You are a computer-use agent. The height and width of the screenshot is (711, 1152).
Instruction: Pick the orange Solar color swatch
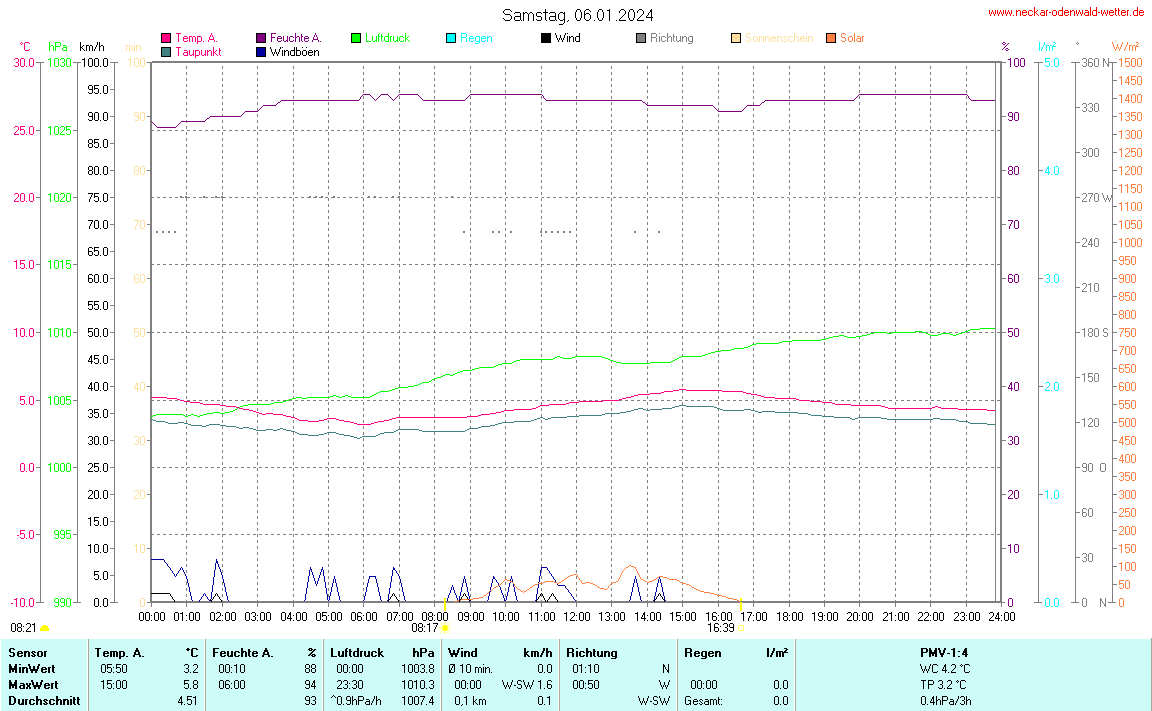click(831, 39)
